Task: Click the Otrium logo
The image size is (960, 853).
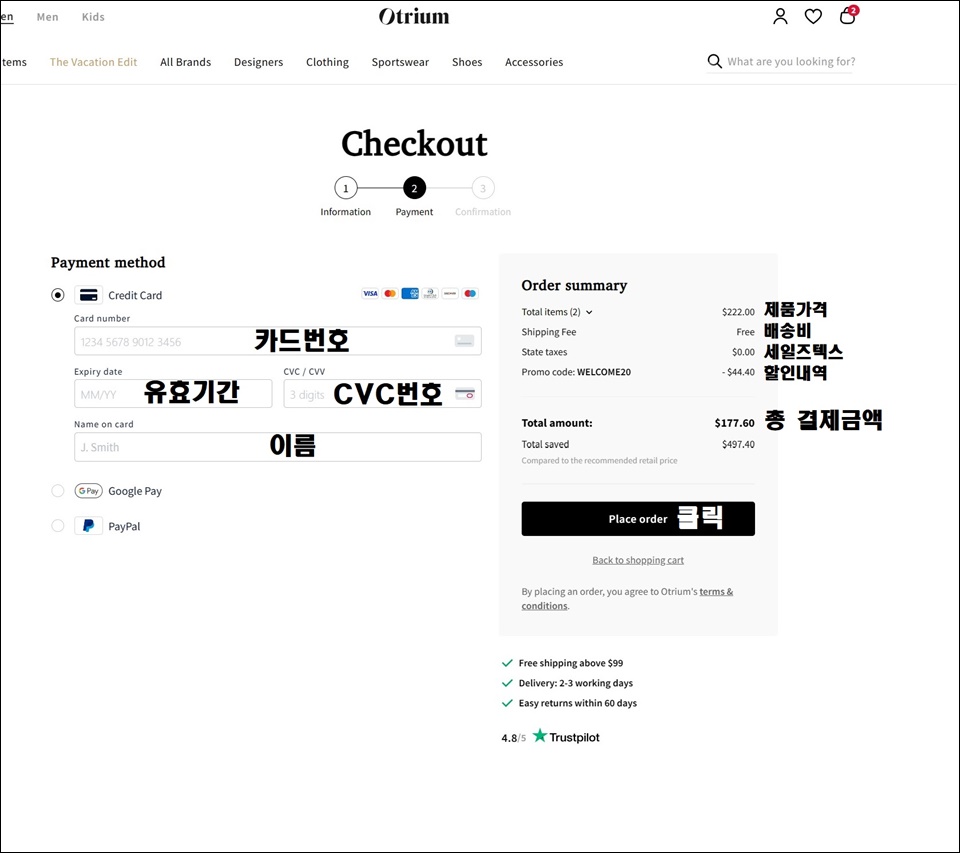Action: tap(414, 17)
